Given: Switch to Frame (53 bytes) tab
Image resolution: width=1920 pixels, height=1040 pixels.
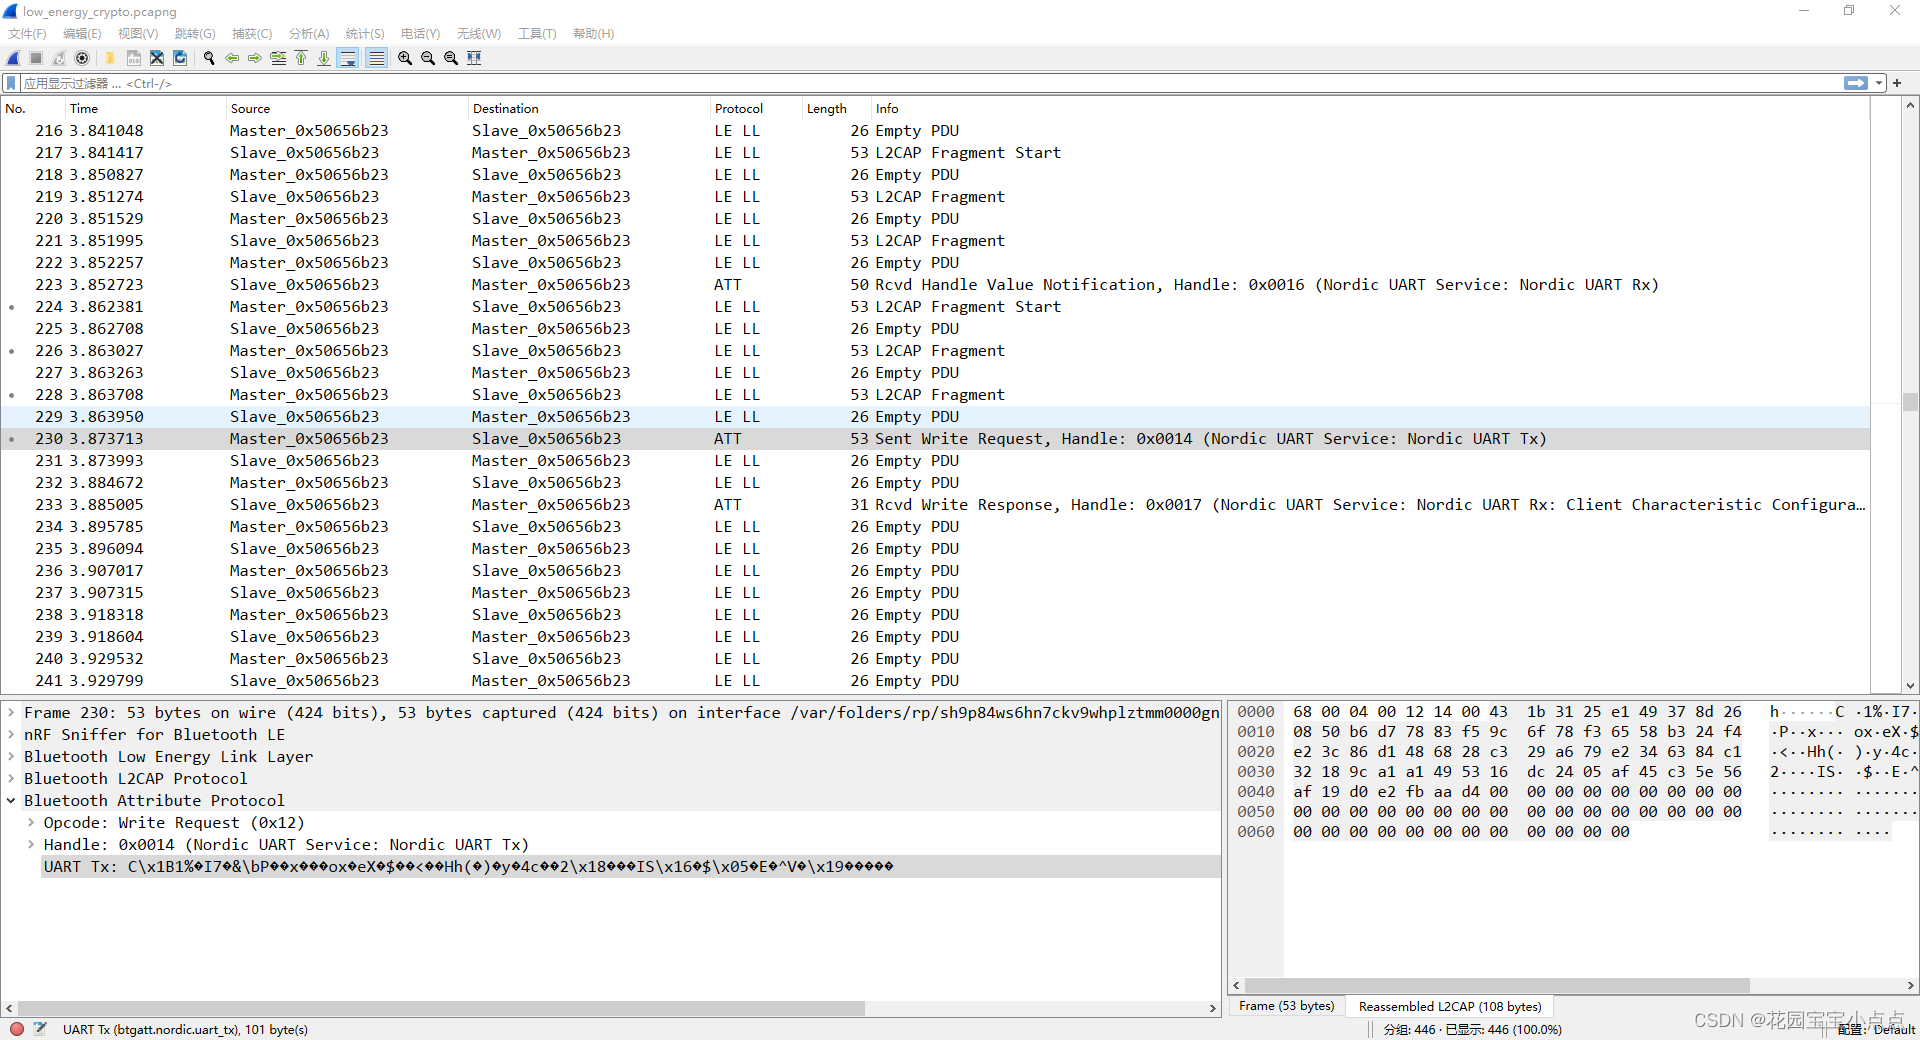Looking at the screenshot, I should (x=1286, y=1006).
